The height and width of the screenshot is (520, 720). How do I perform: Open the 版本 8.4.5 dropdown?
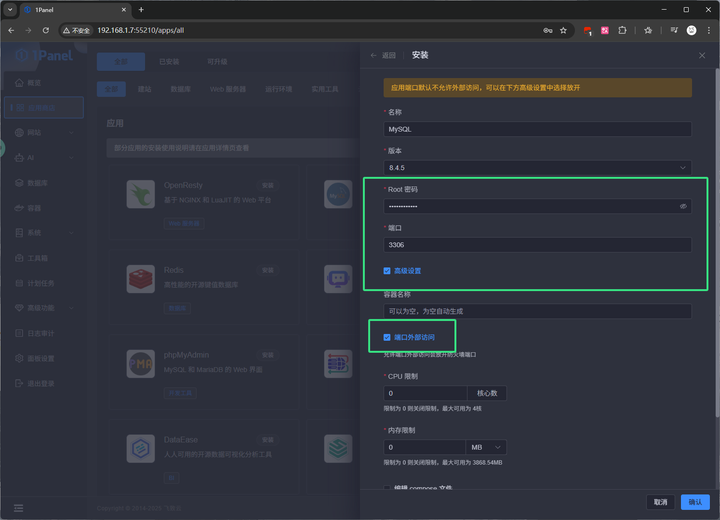point(537,168)
